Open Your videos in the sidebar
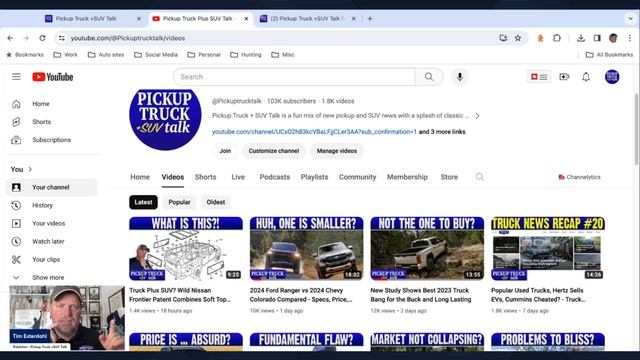The image size is (640, 360). click(x=52, y=223)
